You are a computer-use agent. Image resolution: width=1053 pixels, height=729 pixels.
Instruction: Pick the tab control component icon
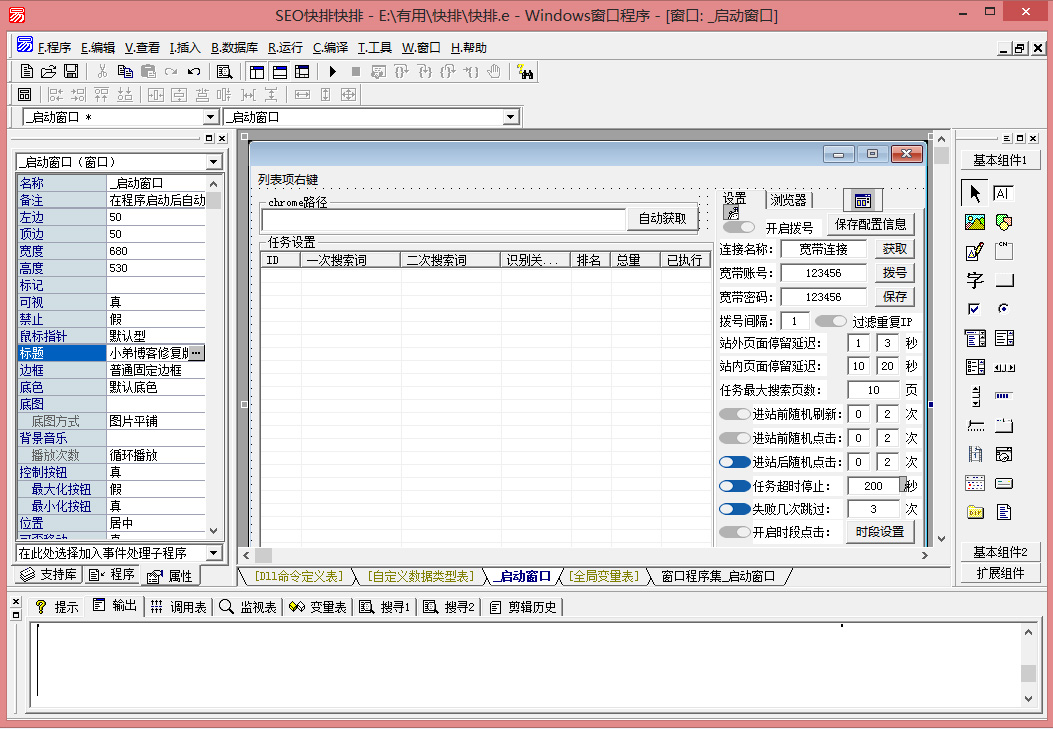[1004, 425]
